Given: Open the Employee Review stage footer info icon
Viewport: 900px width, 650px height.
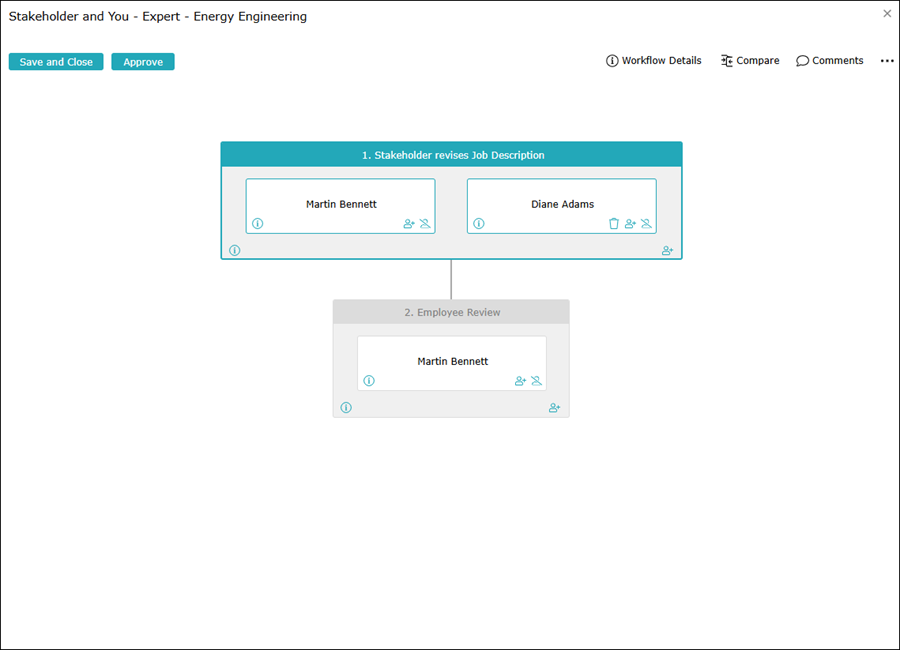Looking at the screenshot, I should click(x=346, y=408).
